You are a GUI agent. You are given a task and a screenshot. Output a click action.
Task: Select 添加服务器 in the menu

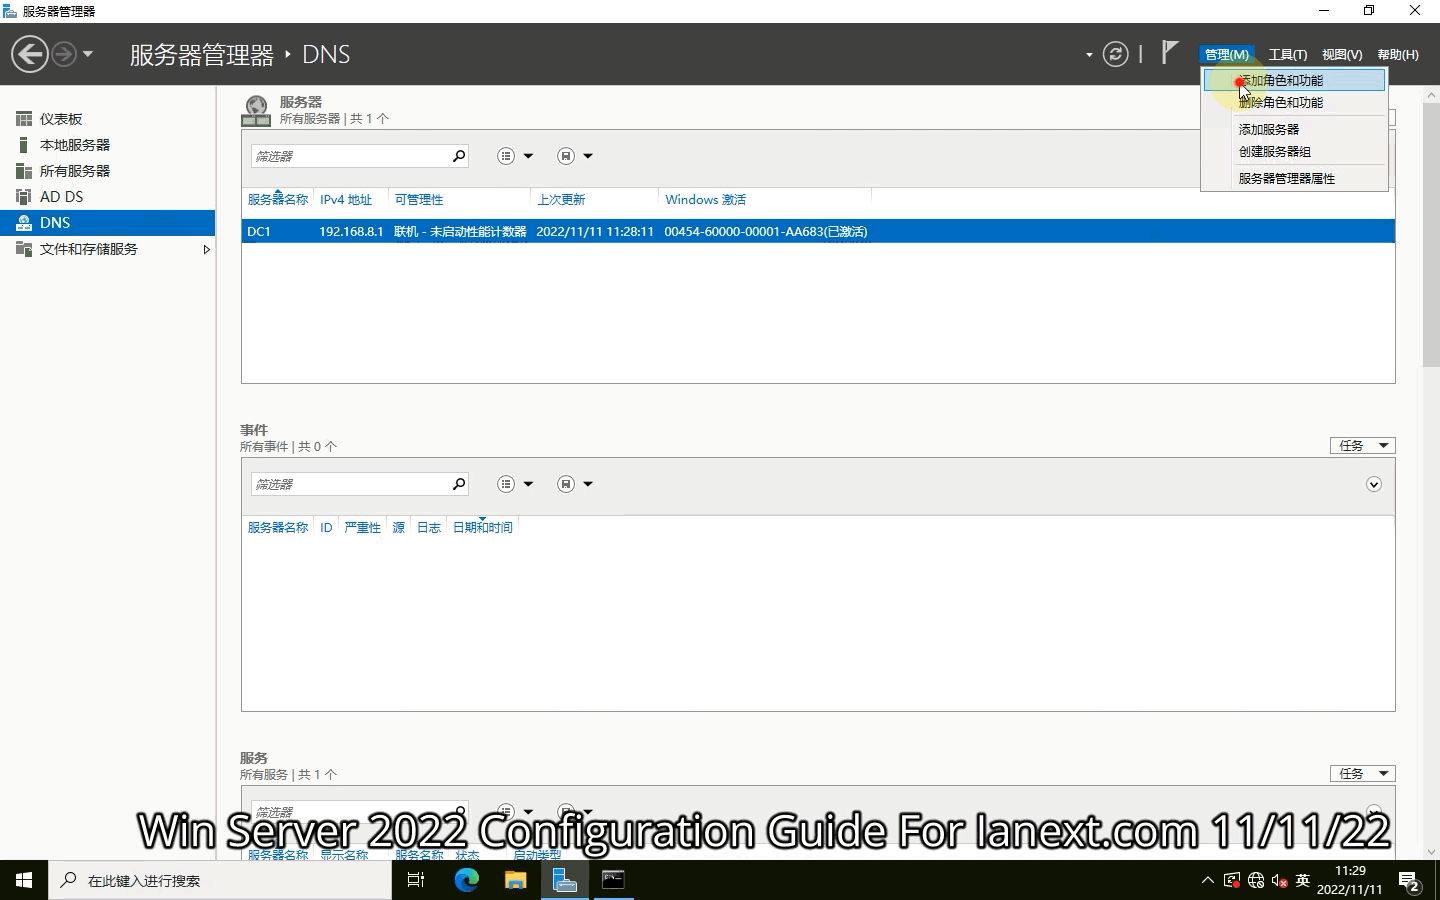[x=1294, y=129]
